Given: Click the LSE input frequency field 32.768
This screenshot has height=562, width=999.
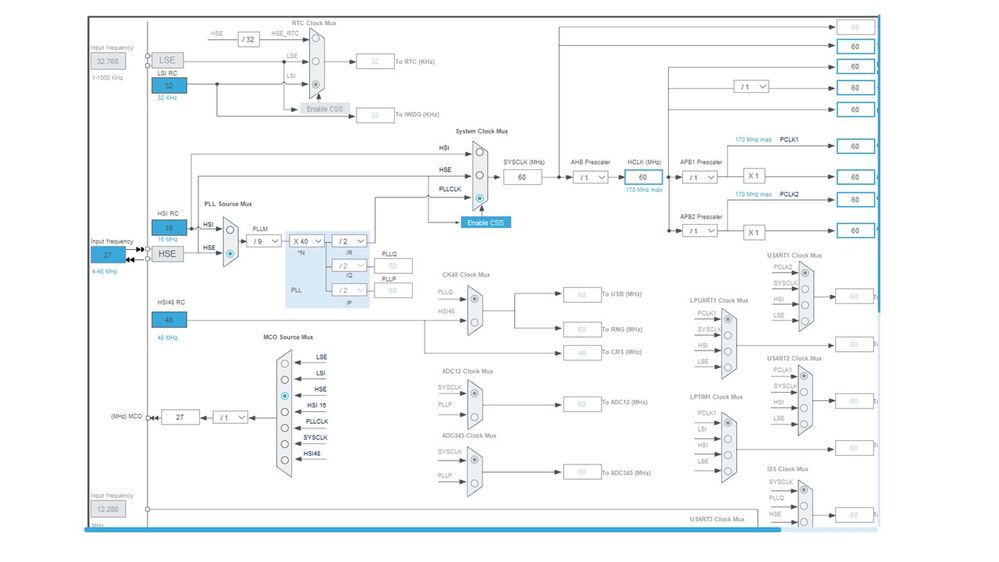Looking at the screenshot, I should (108, 61).
